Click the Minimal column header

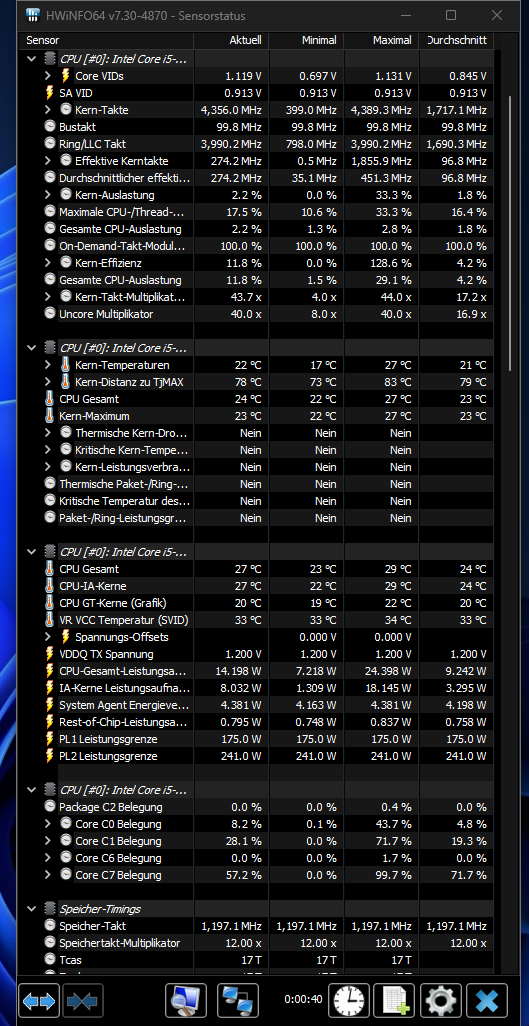point(306,41)
